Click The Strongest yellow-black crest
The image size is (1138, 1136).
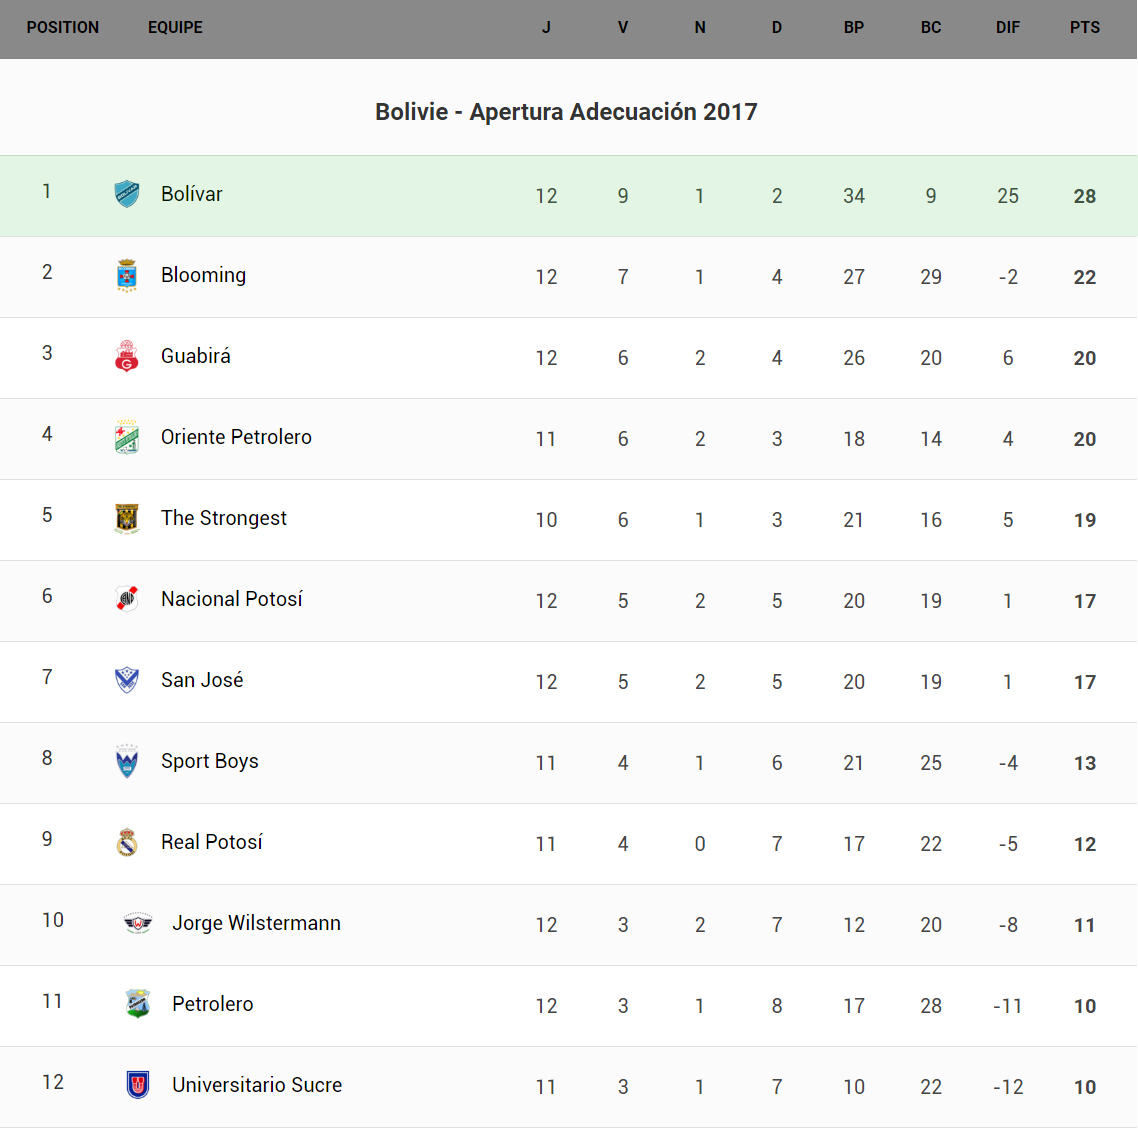(x=127, y=518)
